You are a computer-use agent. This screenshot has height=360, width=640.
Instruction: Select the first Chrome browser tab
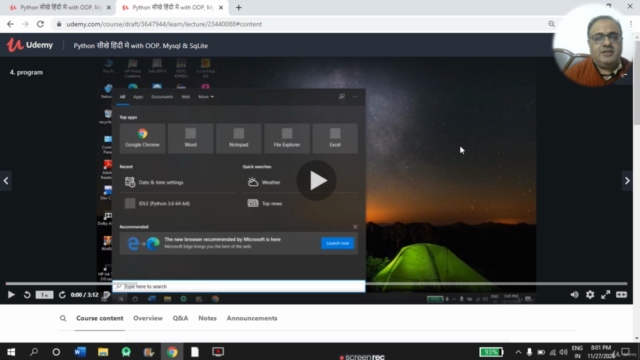point(59,7)
